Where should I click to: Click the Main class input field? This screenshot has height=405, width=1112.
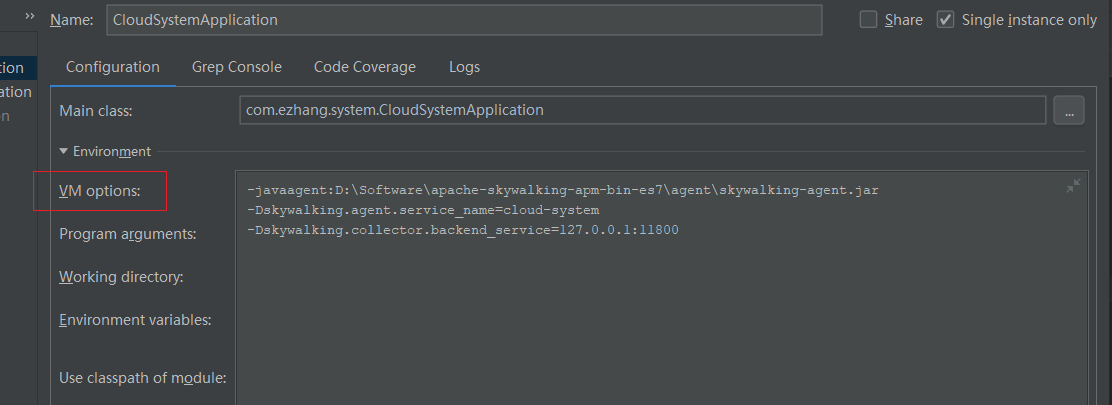[643, 110]
